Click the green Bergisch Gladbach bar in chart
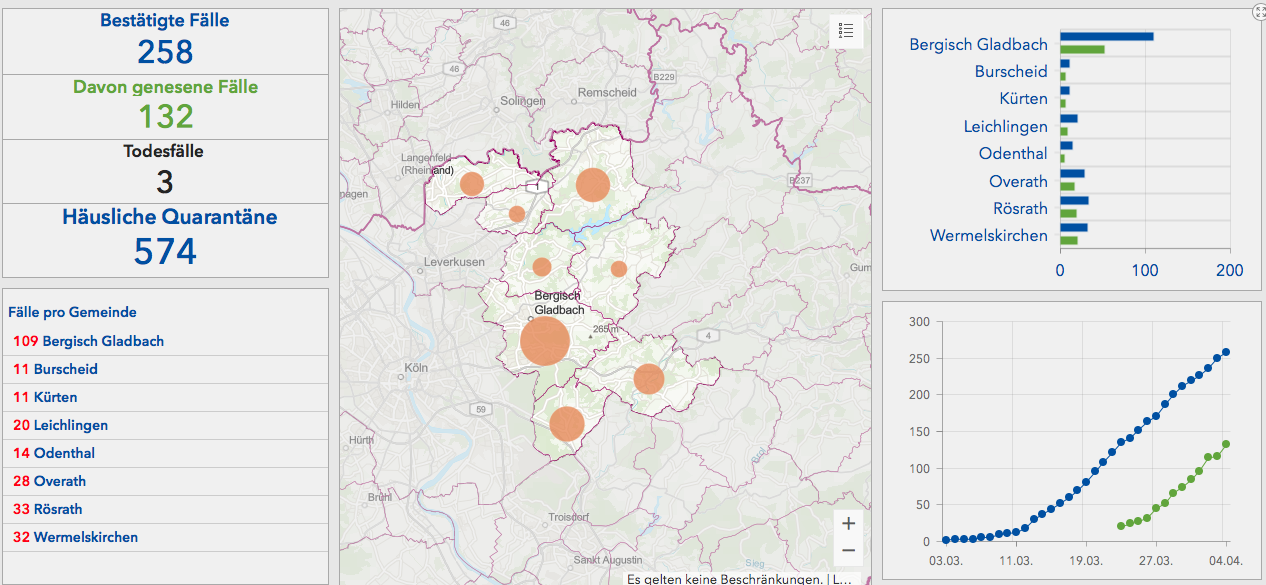The width and height of the screenshot is (1266, 585). 1082,49
